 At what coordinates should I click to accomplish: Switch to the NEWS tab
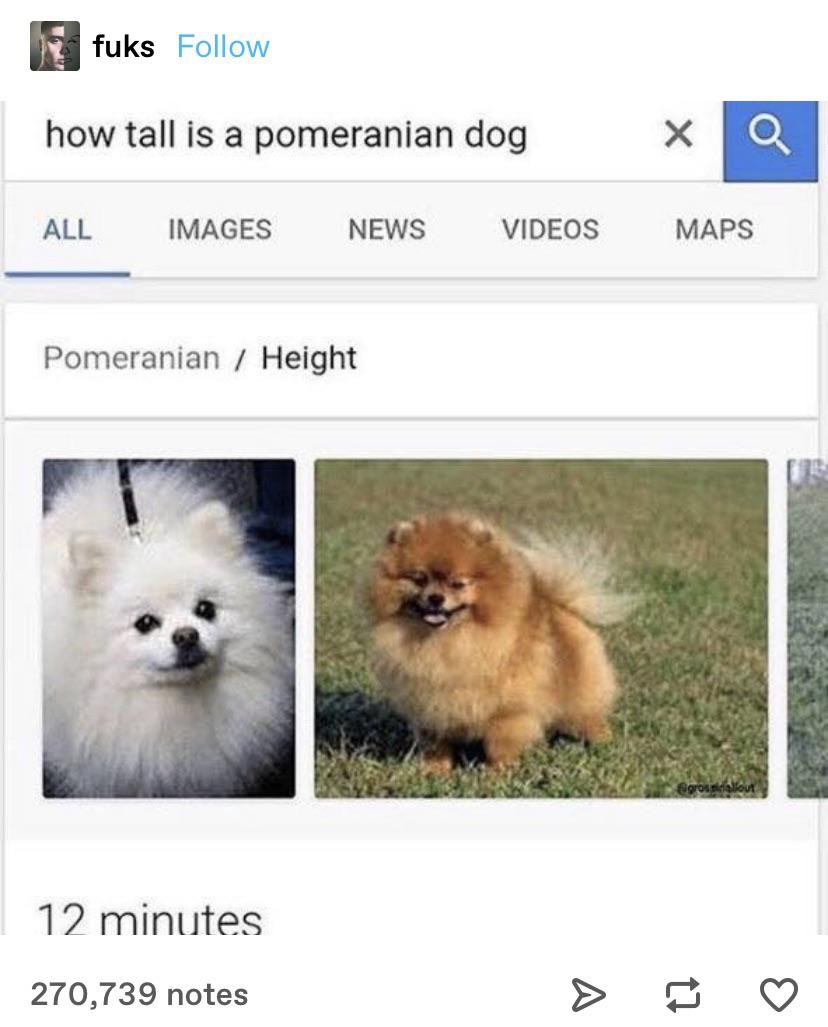(x=386, y=229)
